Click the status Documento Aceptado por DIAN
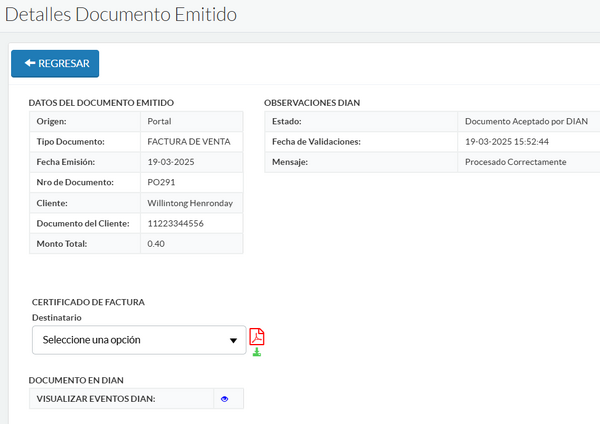600x424 pixels. coord(526,121)
